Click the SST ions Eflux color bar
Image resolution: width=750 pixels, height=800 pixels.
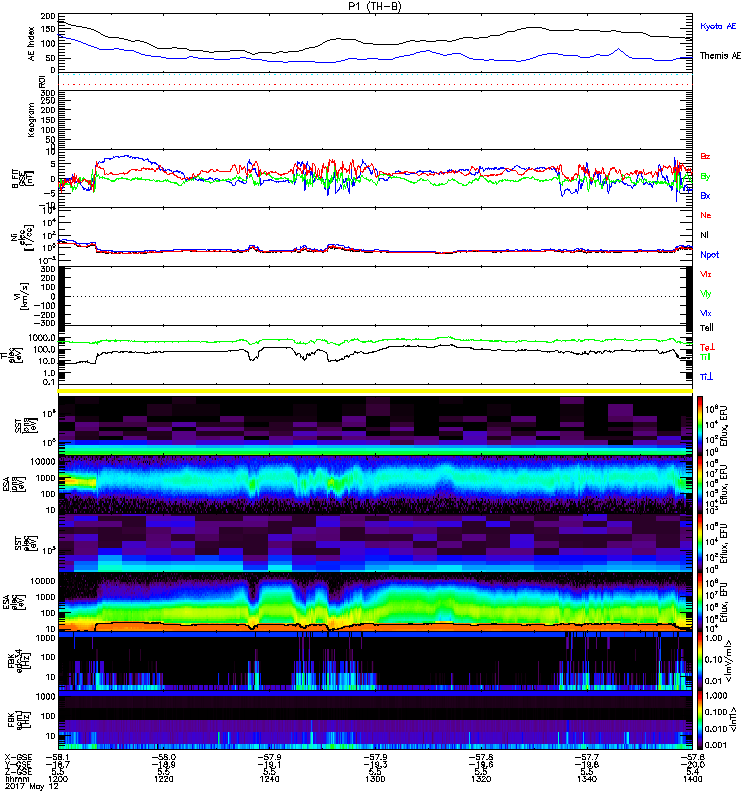pyautogui.click(x=700, y=424)
